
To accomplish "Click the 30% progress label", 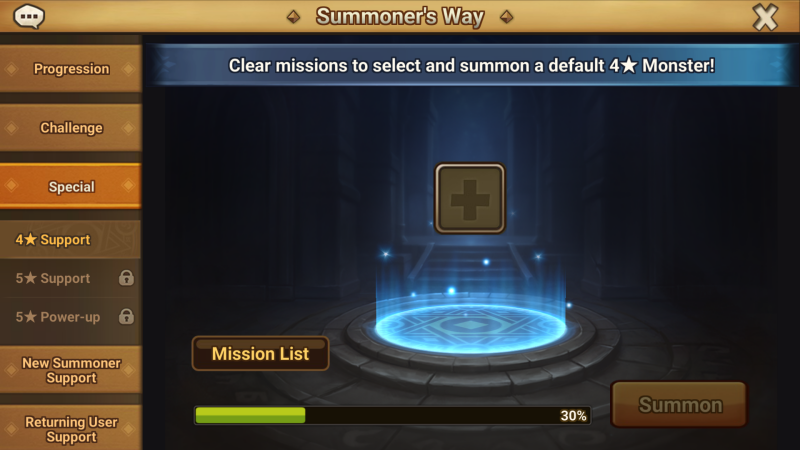I will pyautogui.click(x=573, y=416).
